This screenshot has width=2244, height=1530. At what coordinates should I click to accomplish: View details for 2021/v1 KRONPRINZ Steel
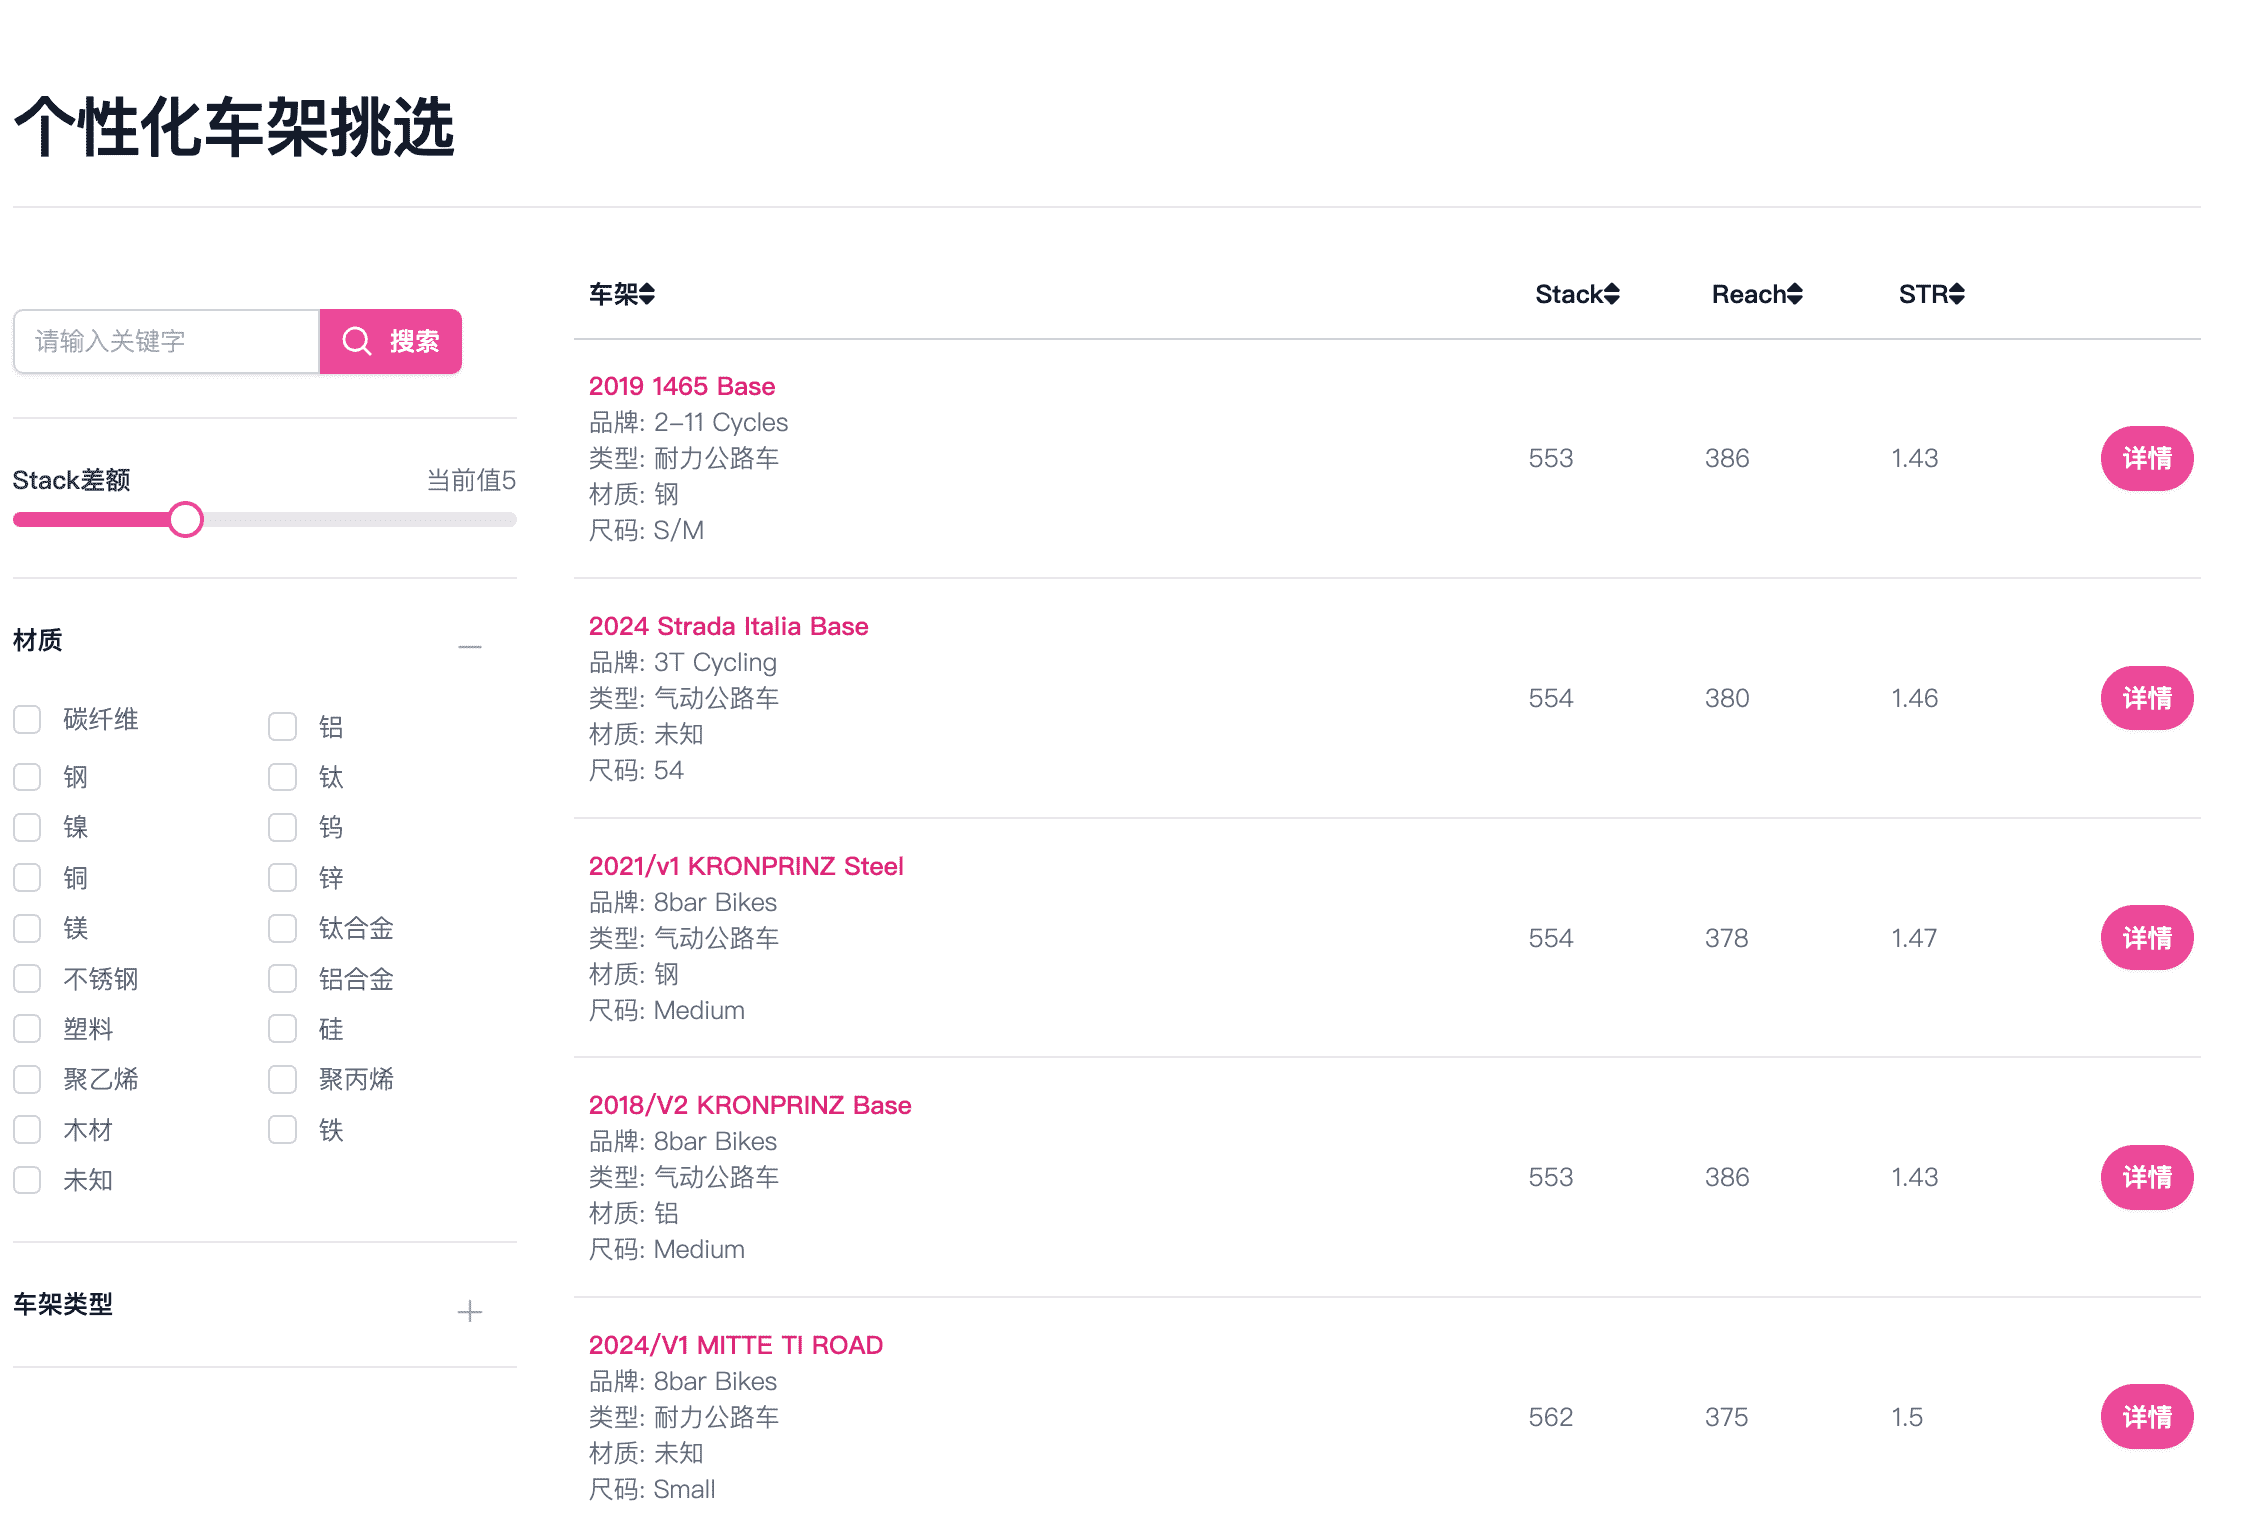coord(2146,938)
